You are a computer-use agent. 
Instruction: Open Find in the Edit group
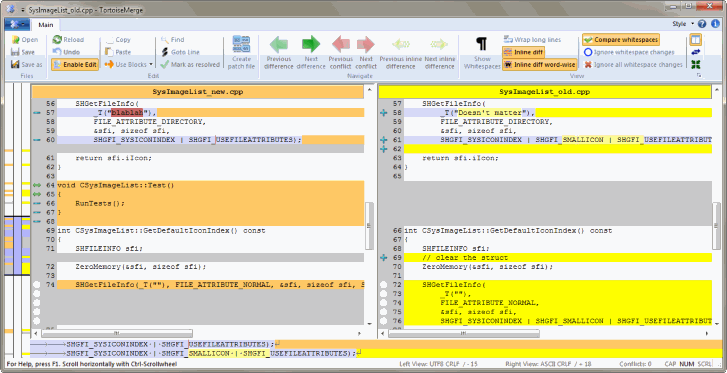click(x=172, y=40)
